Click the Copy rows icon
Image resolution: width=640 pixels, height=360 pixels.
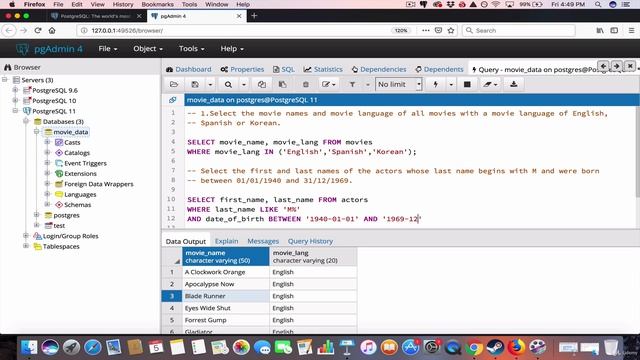262,84
